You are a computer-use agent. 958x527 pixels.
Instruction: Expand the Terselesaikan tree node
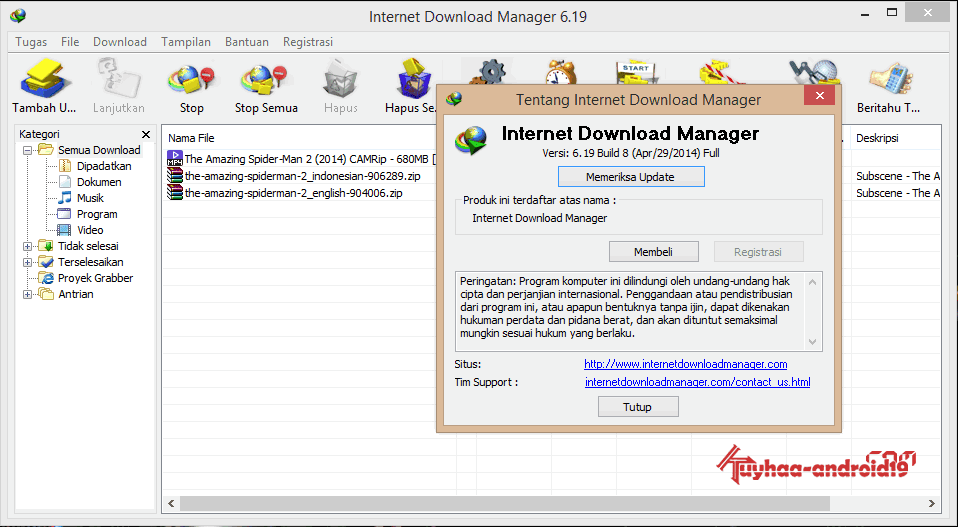click(x=27, y=262)
